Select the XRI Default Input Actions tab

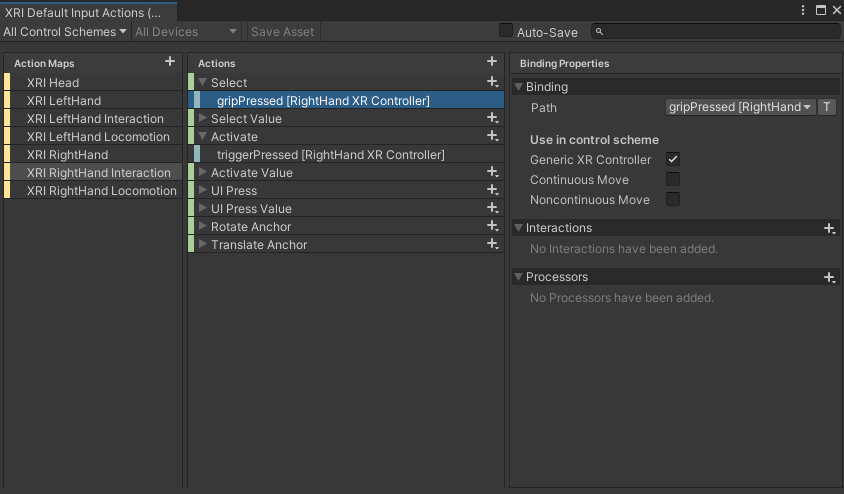(x=88, y=12)
